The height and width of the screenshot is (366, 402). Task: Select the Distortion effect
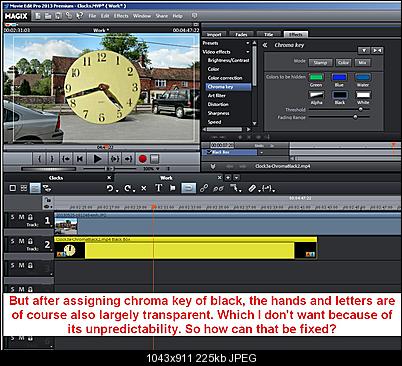click(218, 104)
